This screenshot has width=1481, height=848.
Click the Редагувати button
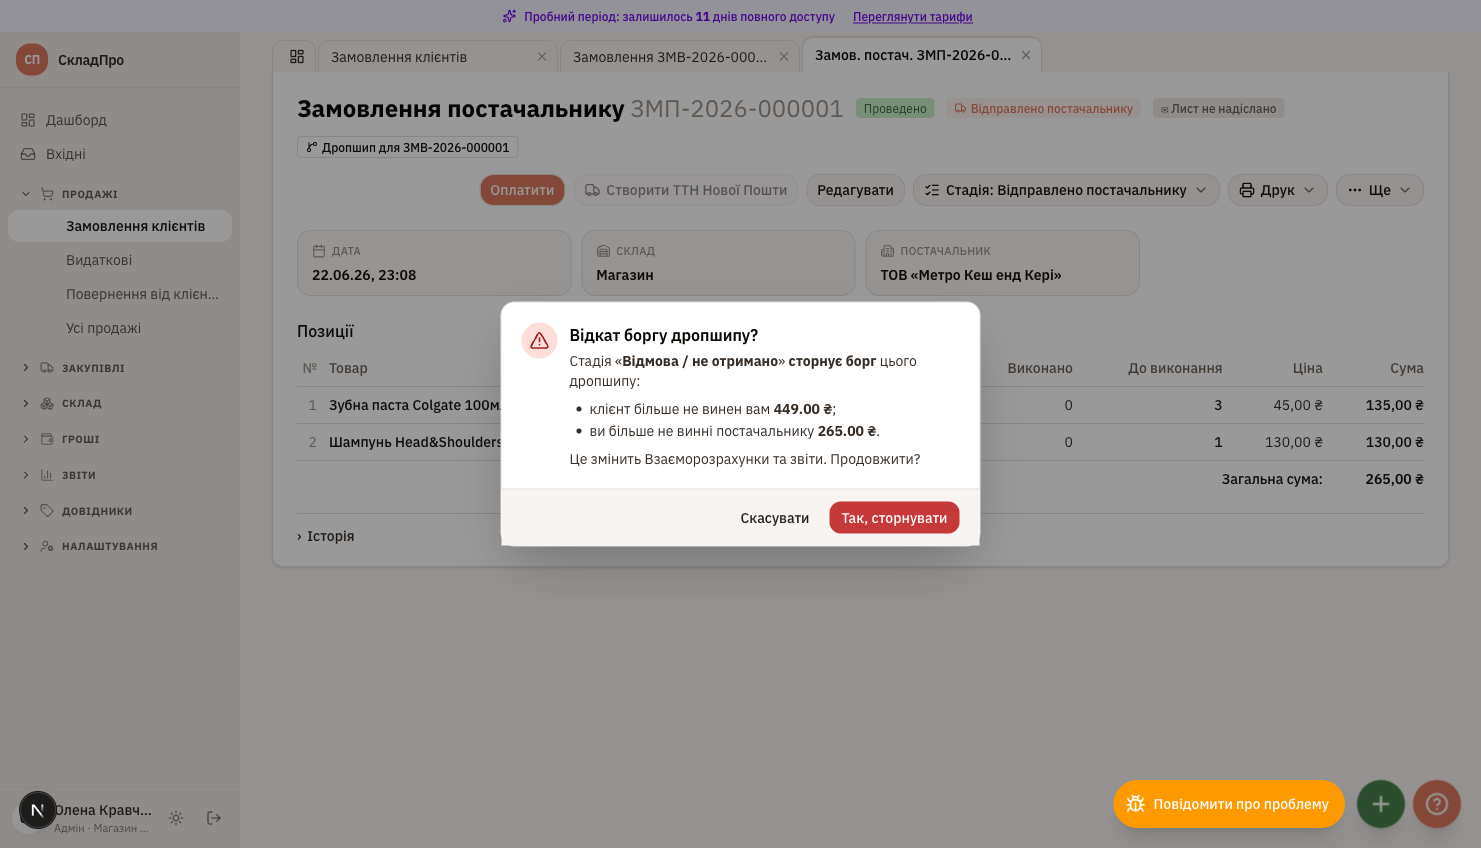point(855,190)
